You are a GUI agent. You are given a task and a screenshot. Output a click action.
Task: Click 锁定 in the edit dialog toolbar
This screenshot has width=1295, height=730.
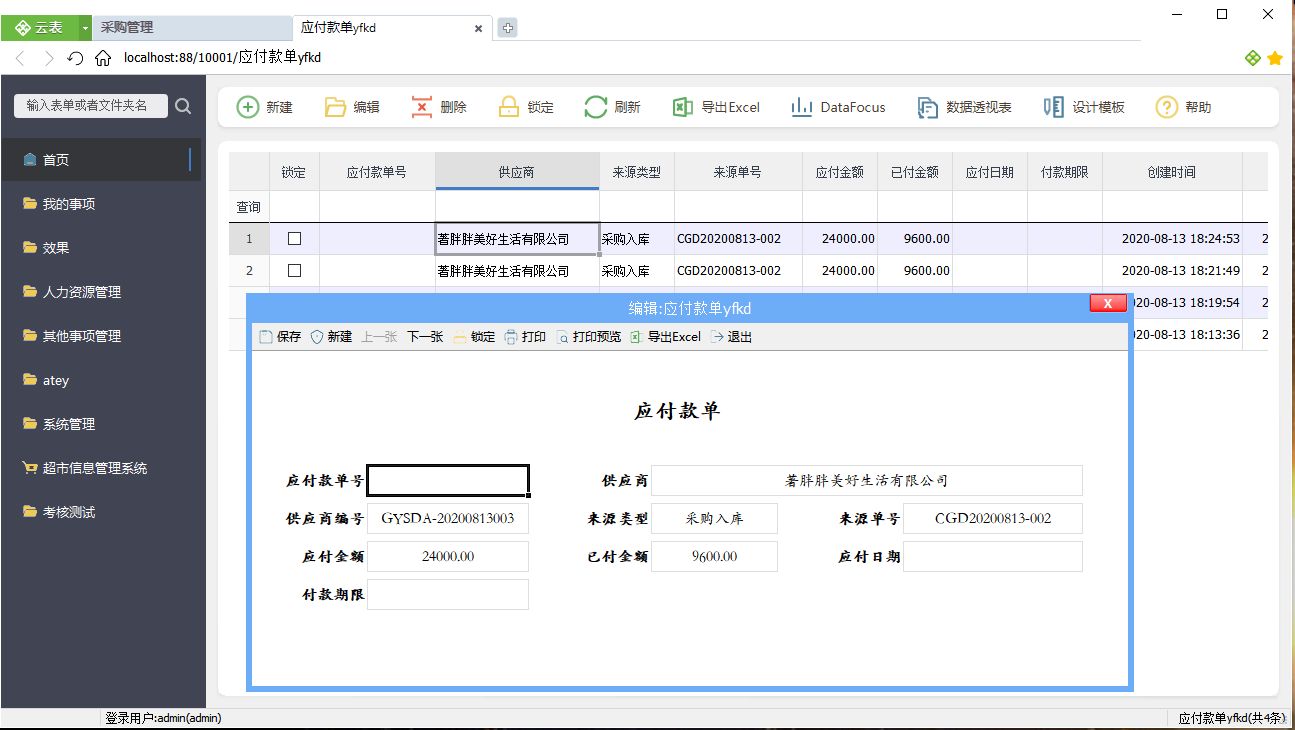pos(474,337)
